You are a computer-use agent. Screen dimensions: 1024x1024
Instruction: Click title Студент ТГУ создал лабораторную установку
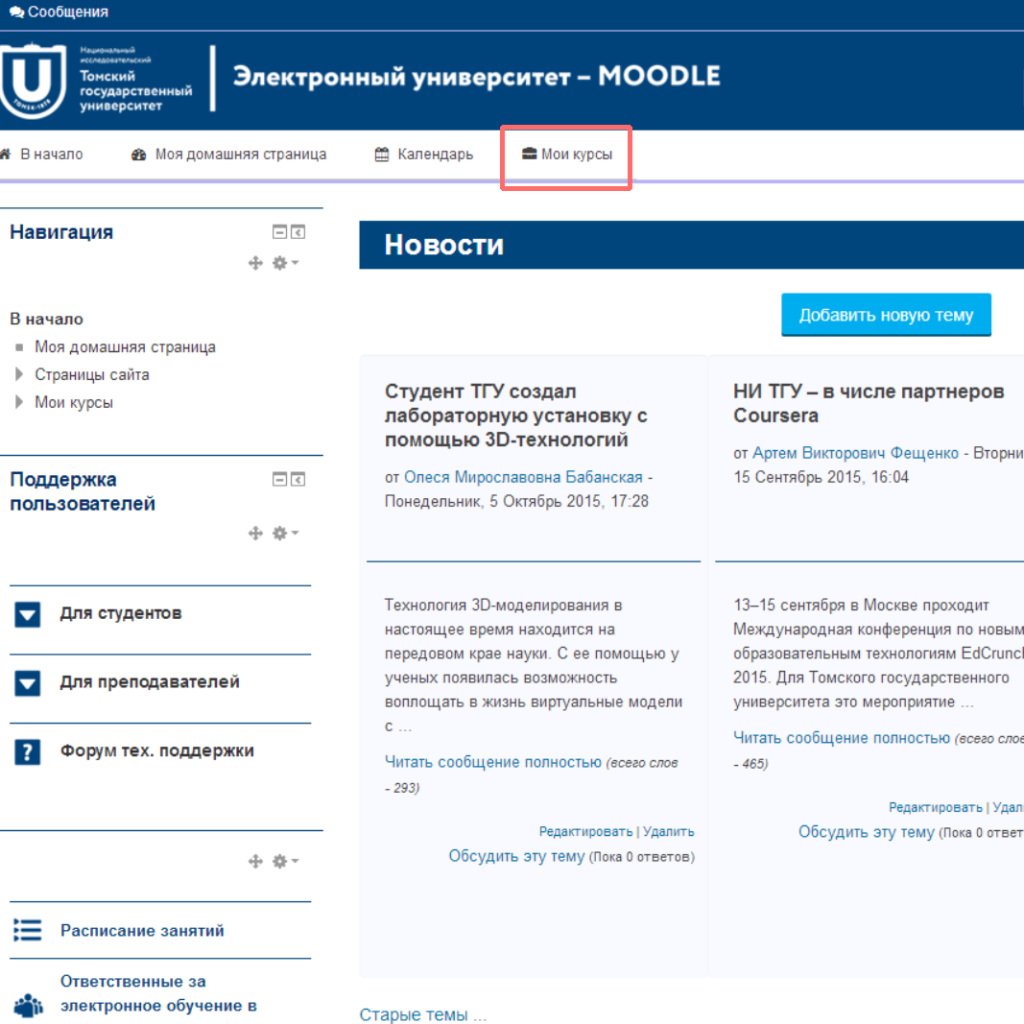pos(516,415)
